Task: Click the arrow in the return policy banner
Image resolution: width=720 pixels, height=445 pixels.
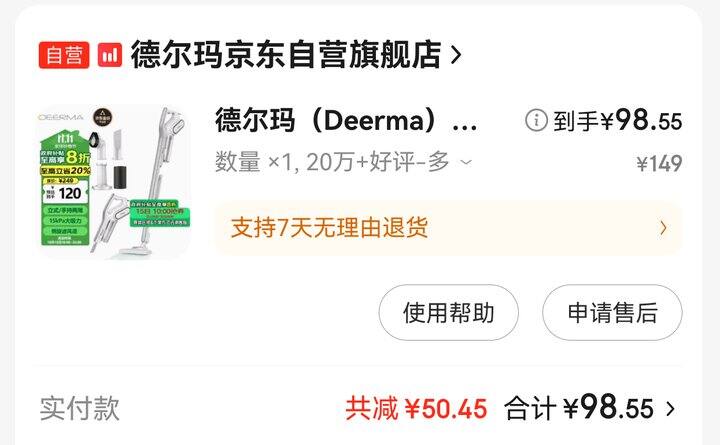Action: 663,228
